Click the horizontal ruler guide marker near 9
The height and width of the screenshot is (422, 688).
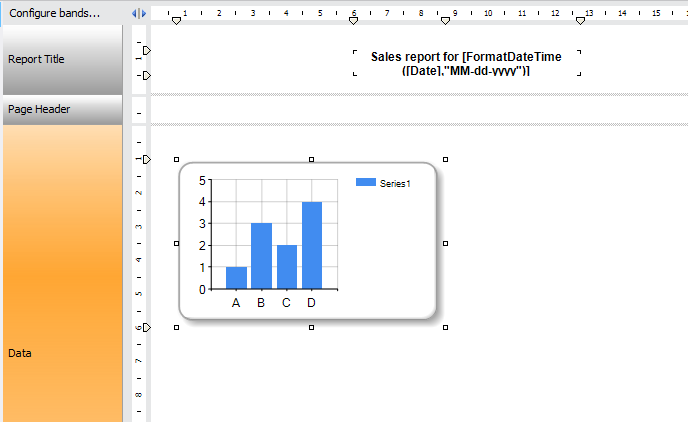pyautogui.click(x=445, y=21)
